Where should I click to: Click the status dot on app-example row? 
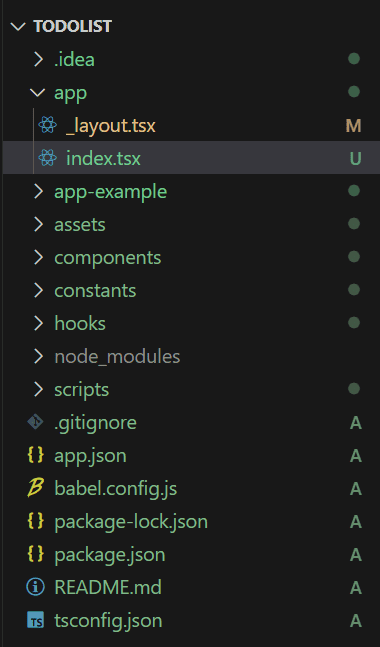[354, 191]
